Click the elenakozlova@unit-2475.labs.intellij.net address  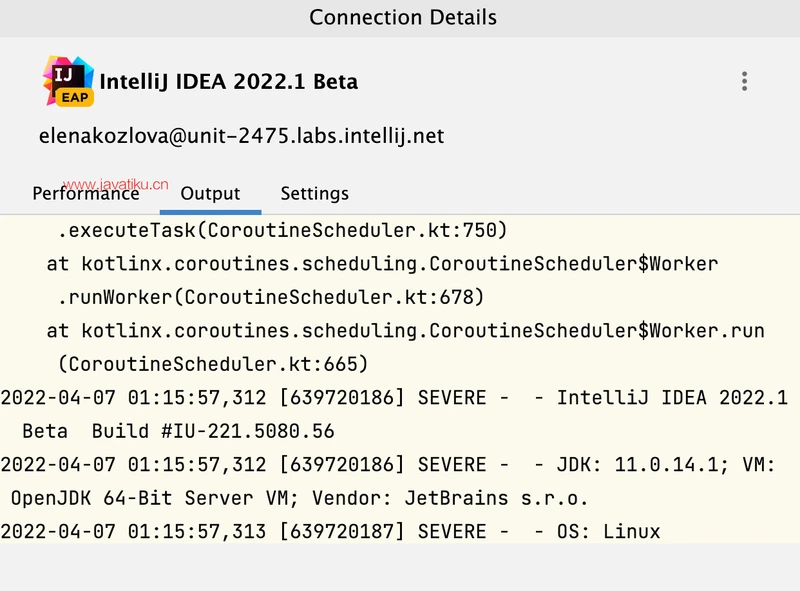pos(241,136)
